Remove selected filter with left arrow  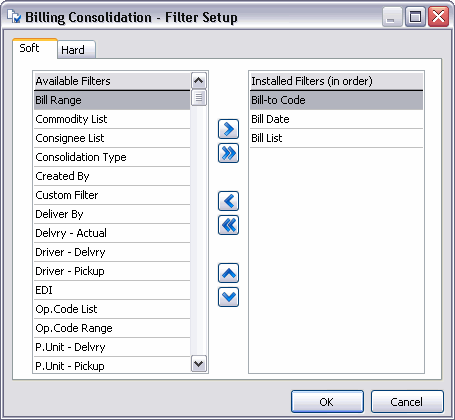point(228,201)
